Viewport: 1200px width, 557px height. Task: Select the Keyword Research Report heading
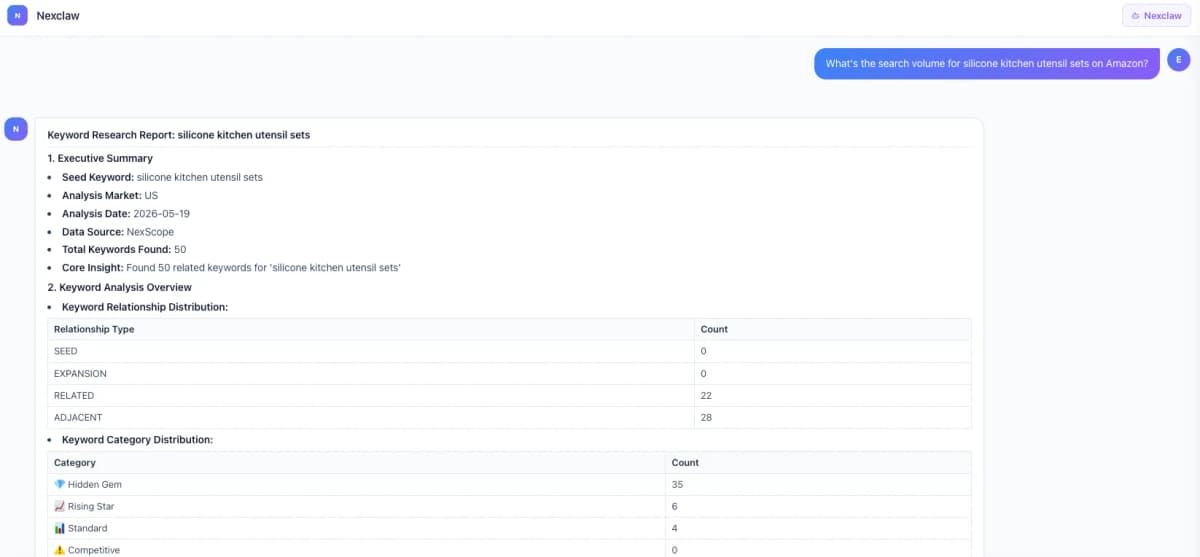179,134
